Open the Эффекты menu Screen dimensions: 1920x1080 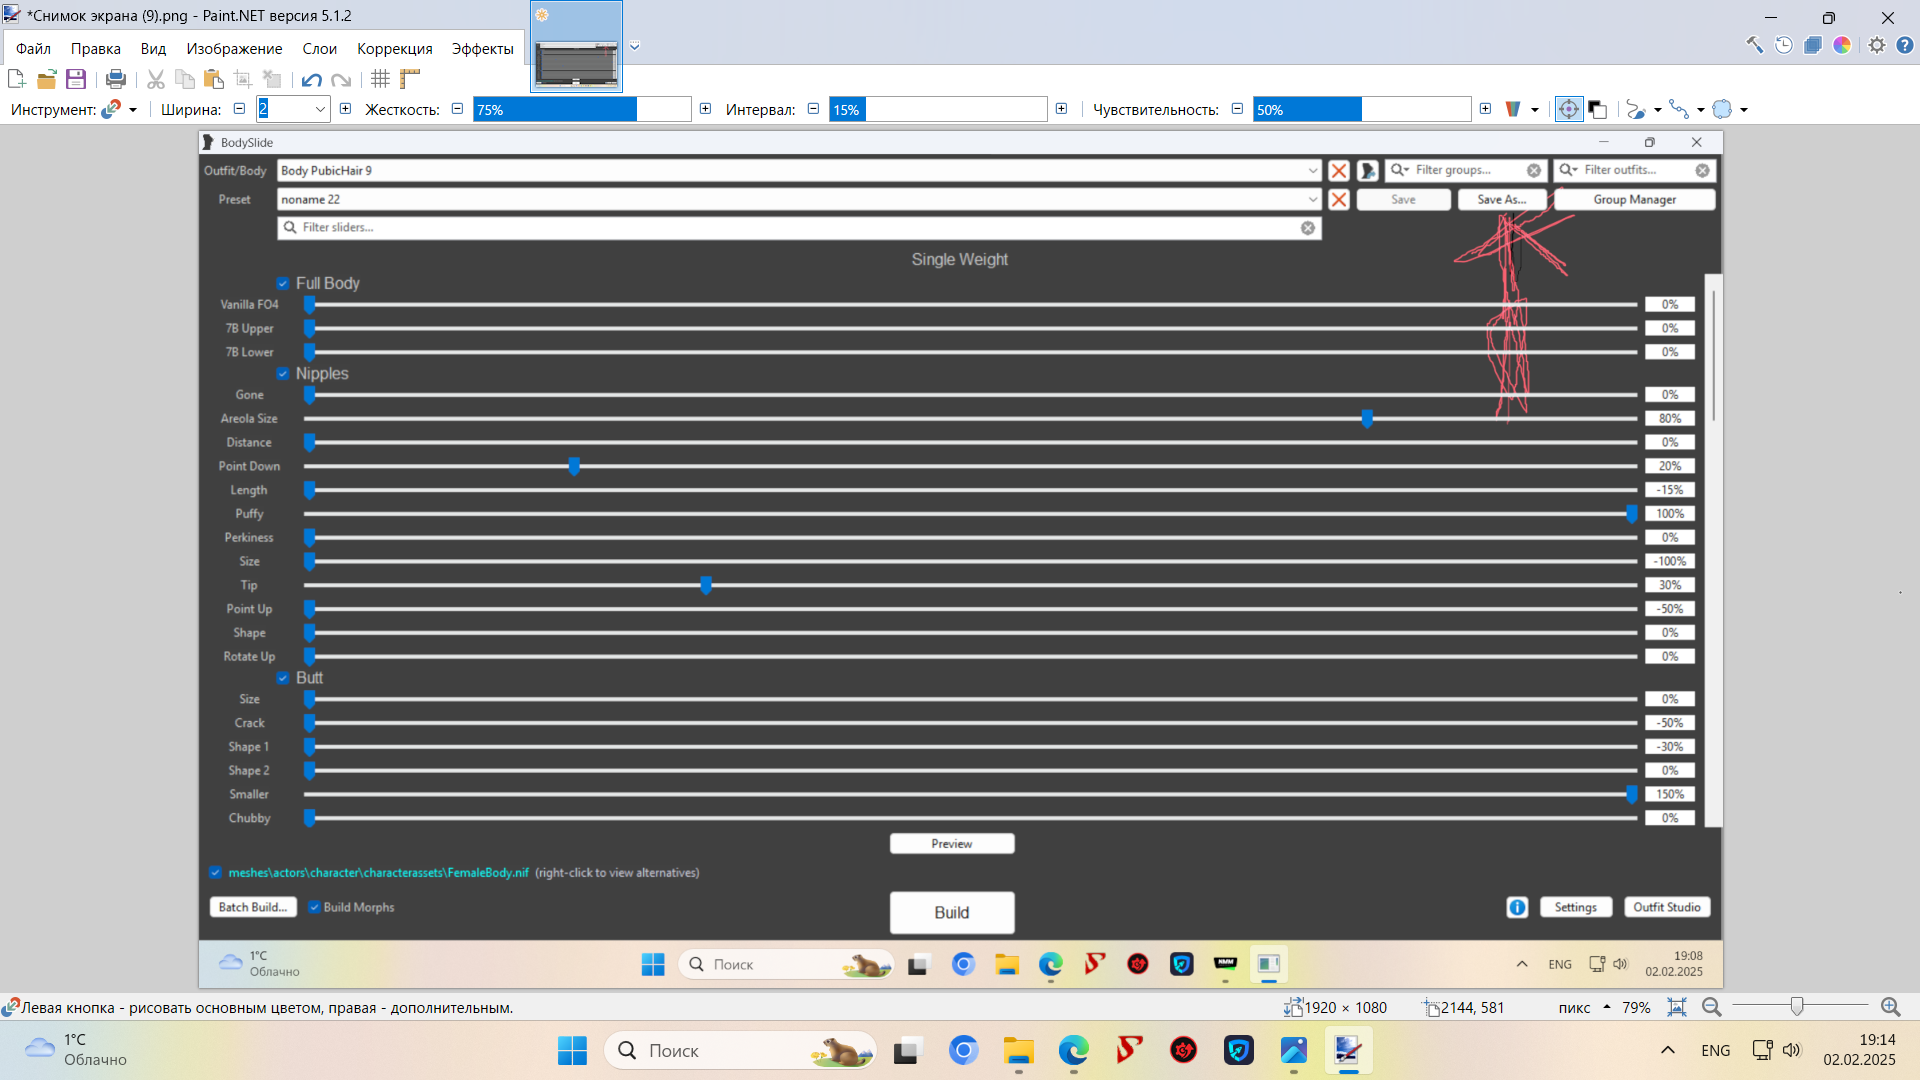(482, 48)
